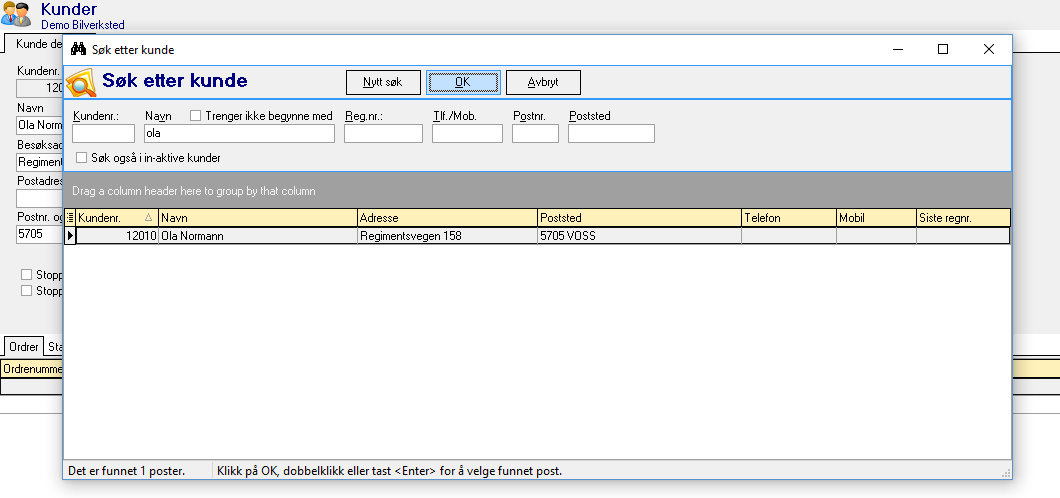Image resolution: width=1060 pixels, height=498 pixels.
Task: Click the Nytt søk button
Action: (x=383, y=82)
